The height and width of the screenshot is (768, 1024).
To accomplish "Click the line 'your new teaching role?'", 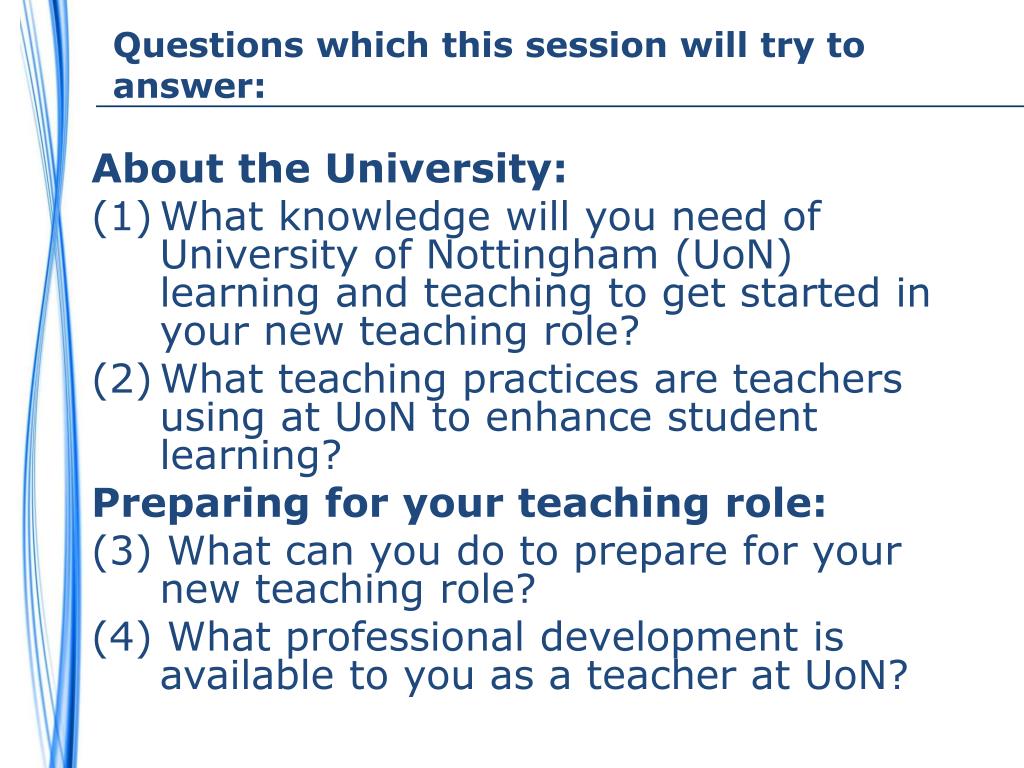I will pos(399,332).
